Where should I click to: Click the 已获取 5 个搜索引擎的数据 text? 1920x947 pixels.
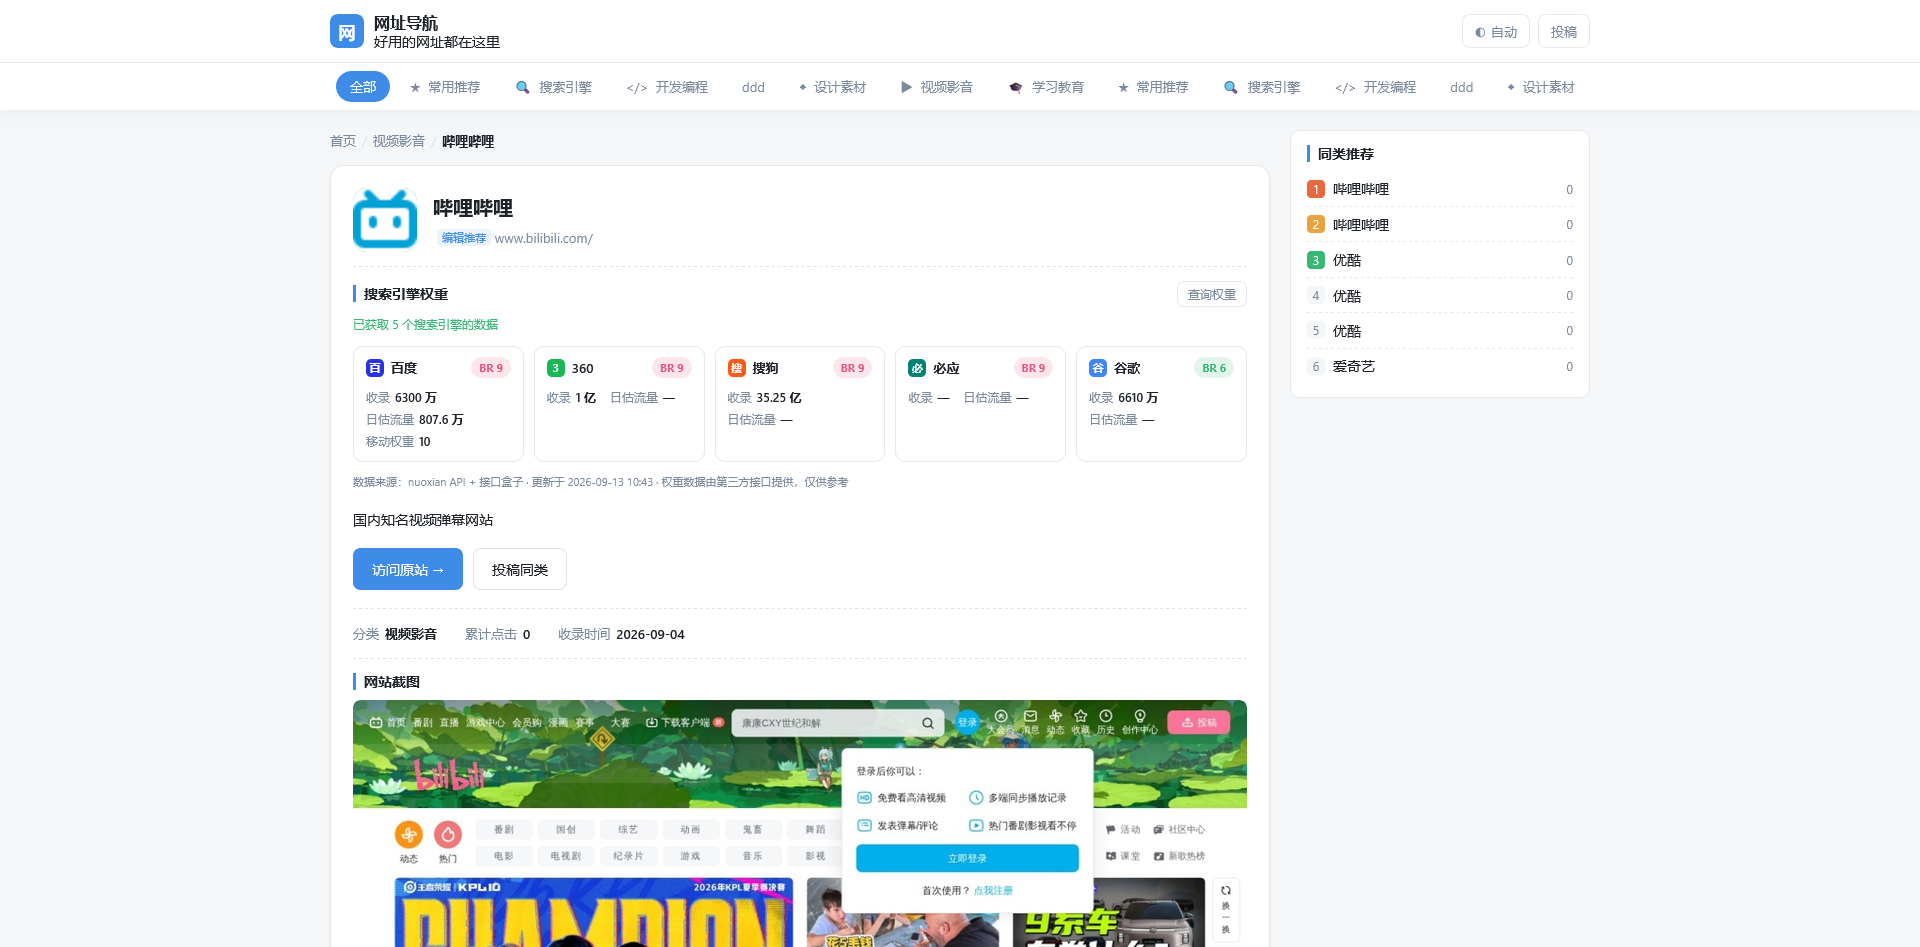coord(425,324)
